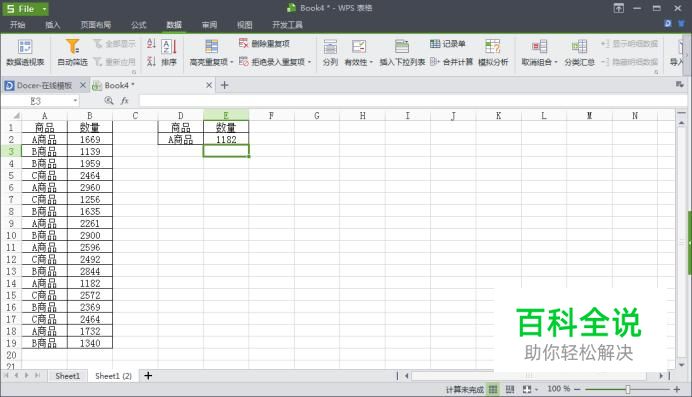Click 合并计算 consolidate

point(451,62)
